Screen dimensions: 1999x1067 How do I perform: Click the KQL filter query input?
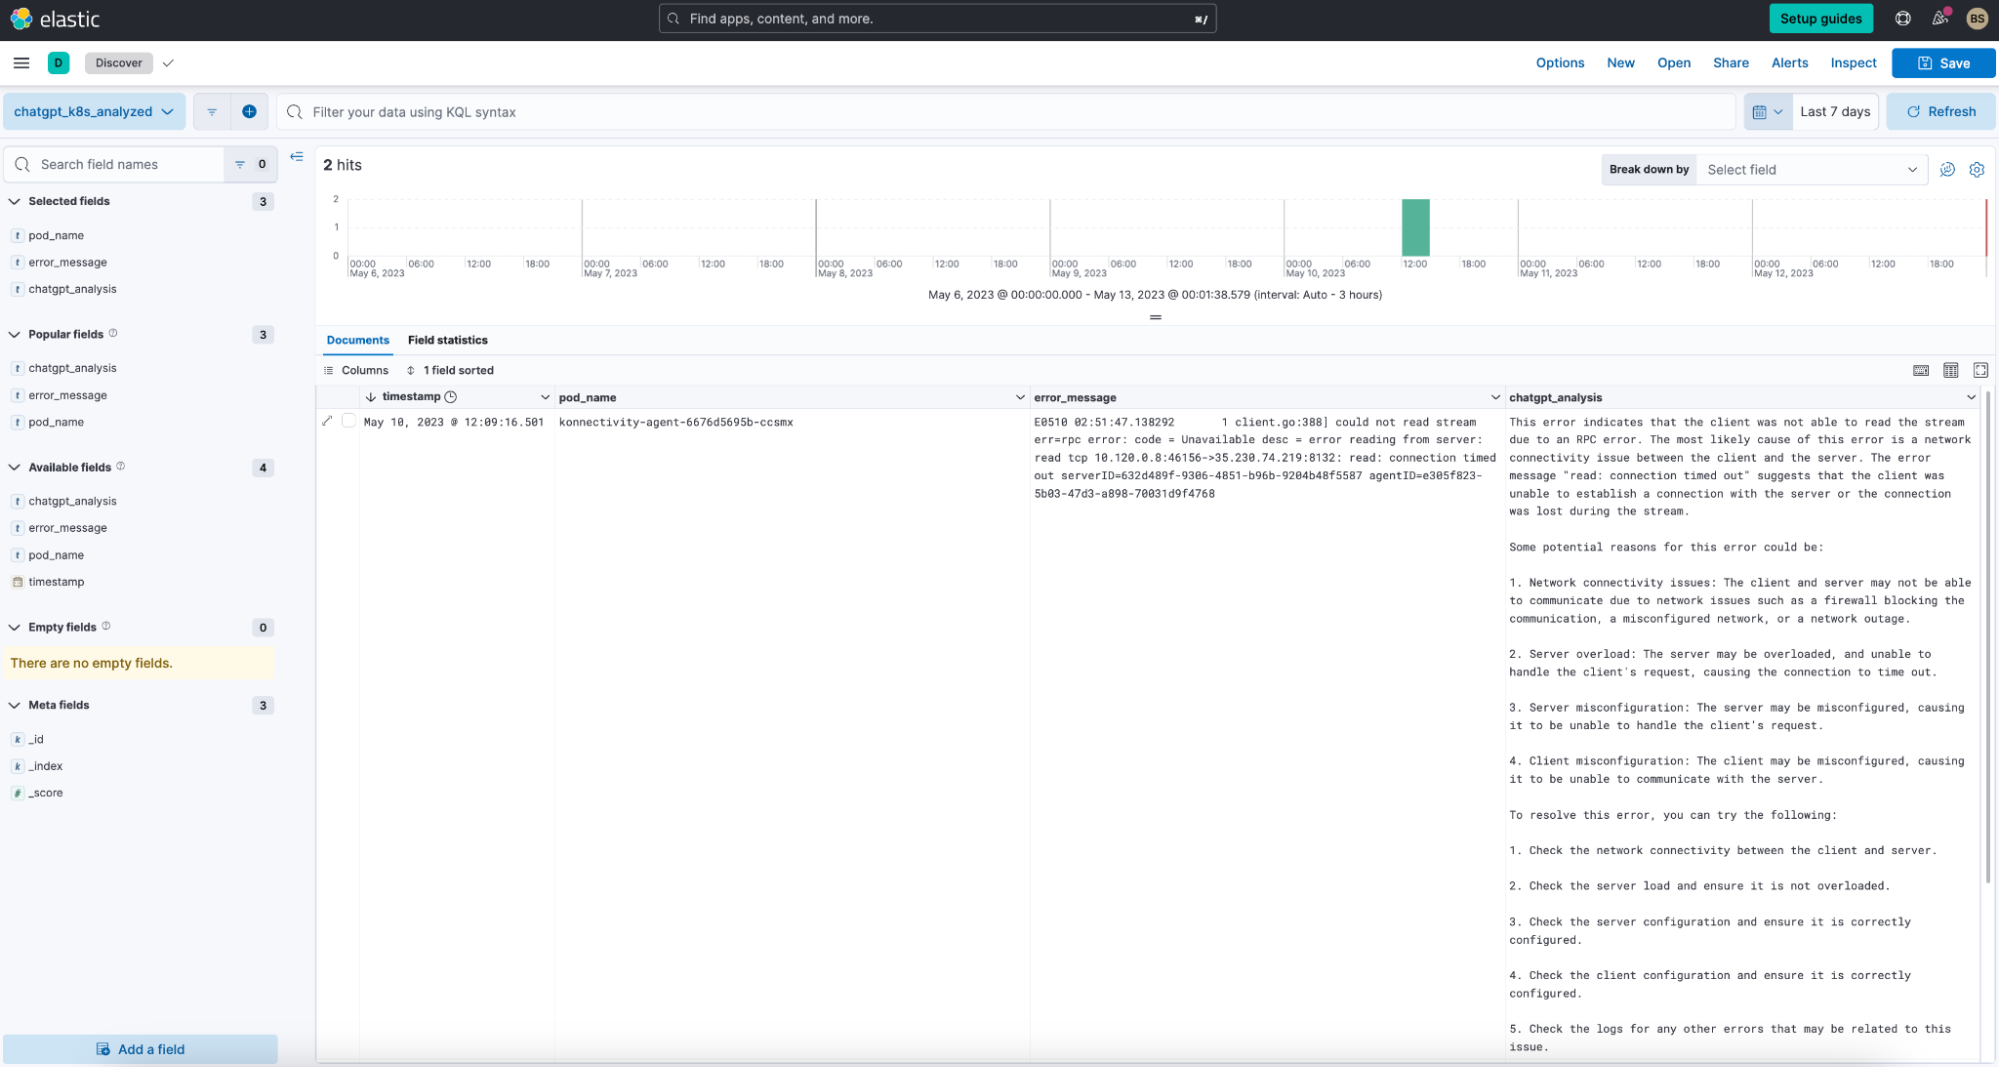[1010, 112]
